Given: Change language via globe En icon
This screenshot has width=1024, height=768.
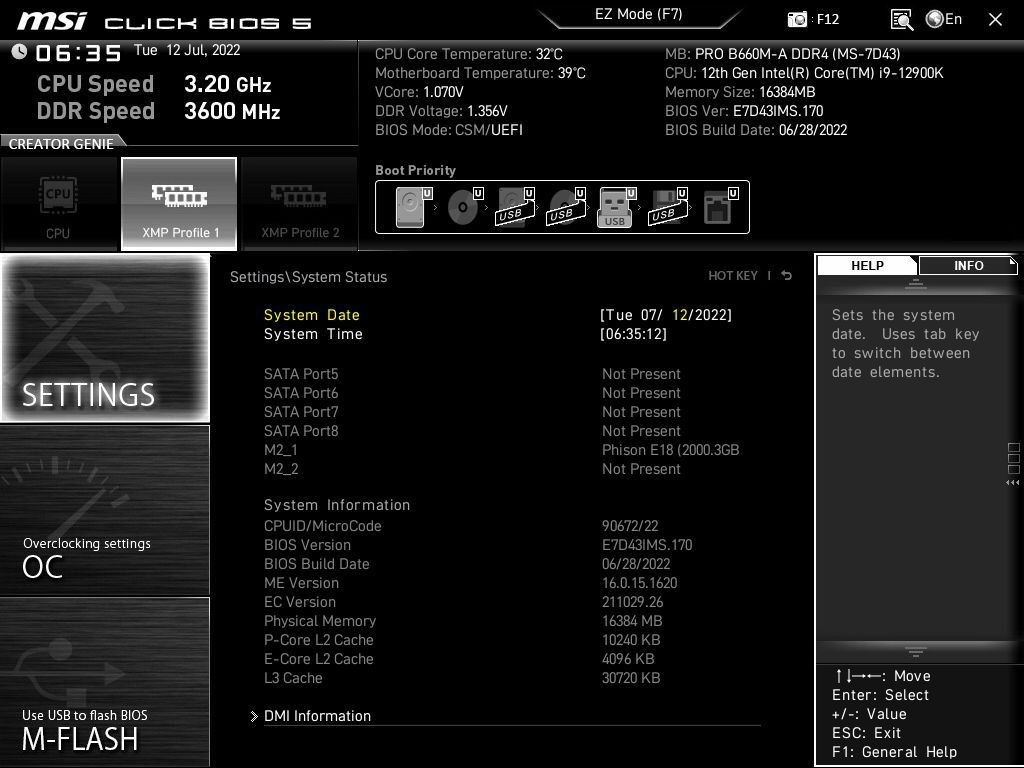Looking at the screenshot, I should [x=944, y=19].
